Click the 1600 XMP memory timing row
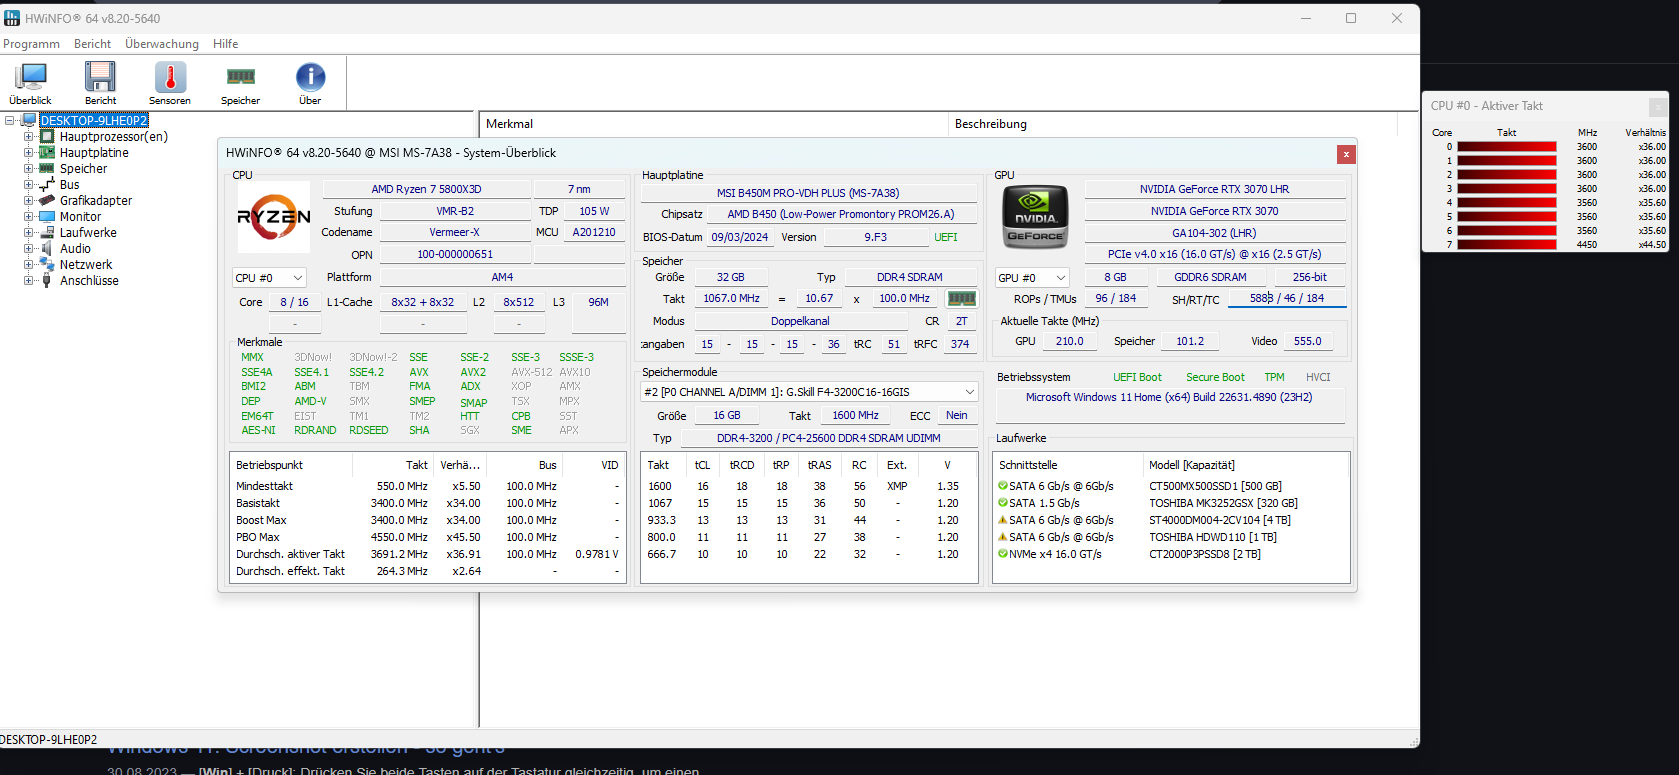The height and width of the screenshot is (775, 1679). click(x=808, y=486)
